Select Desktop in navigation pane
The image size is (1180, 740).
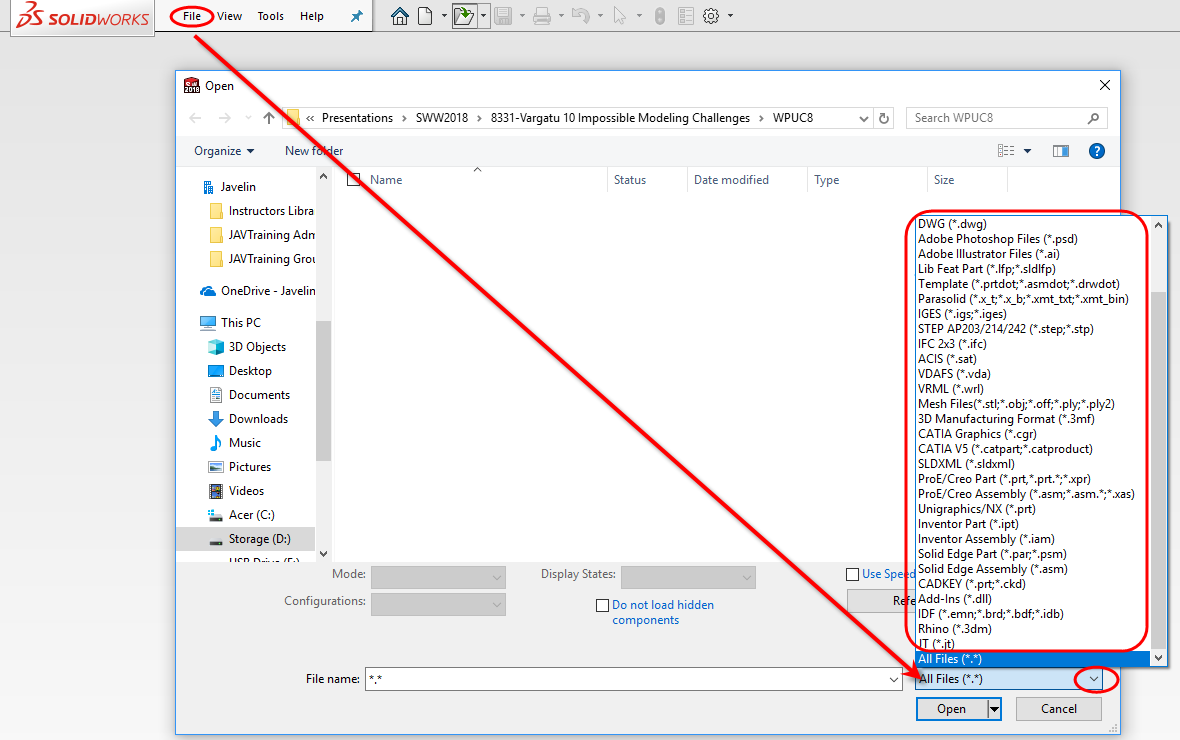[250, 371]
